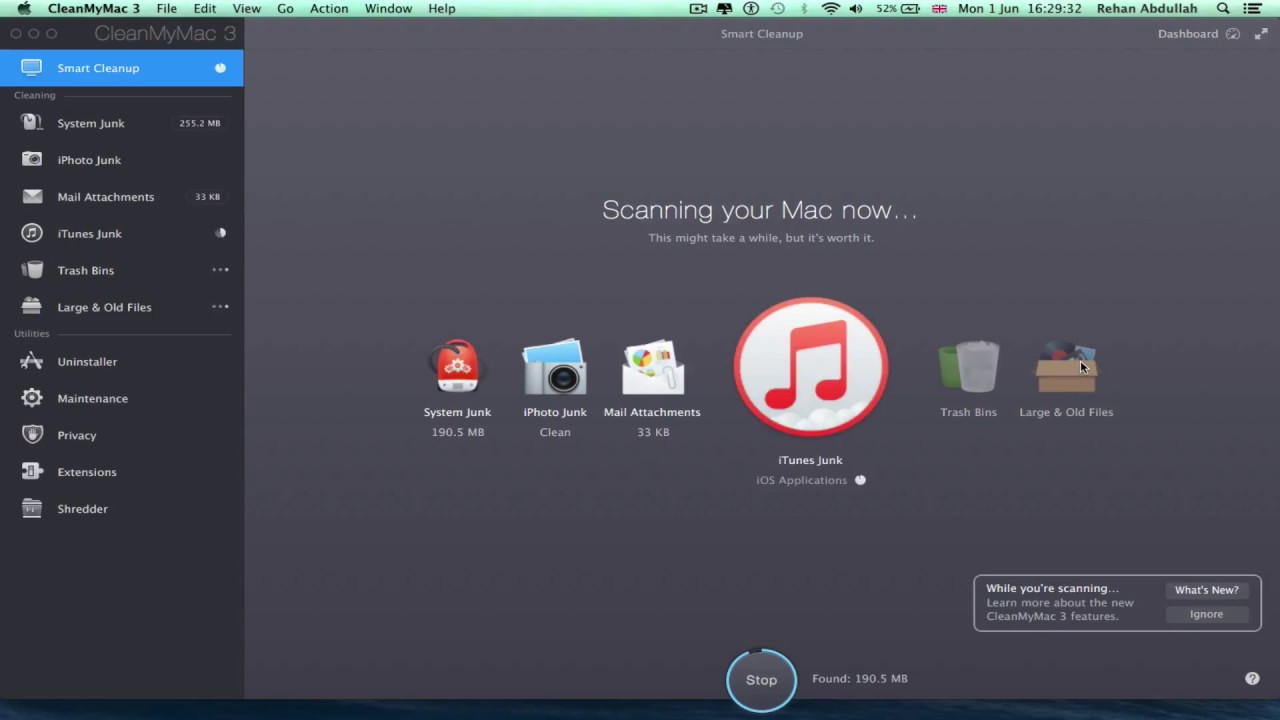The width and height of the screenshot is (1280, 720).
Task: Click the What's New? button
Action: point(1206,590)
